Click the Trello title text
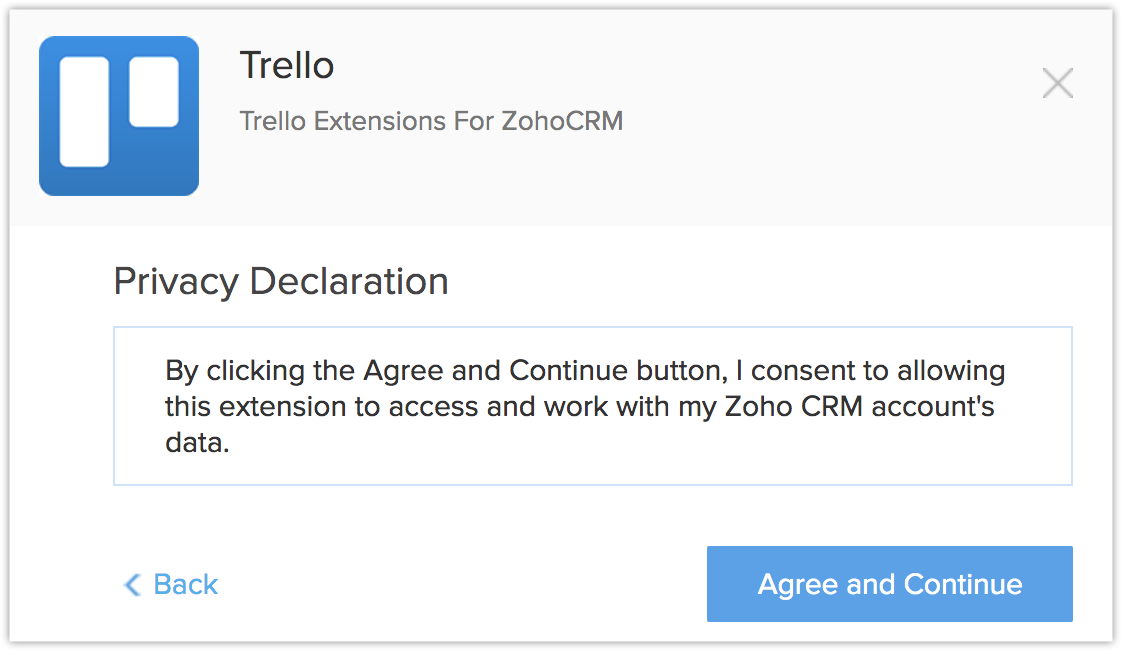Viewport: 1122px width, 651px height. [287, 66]
